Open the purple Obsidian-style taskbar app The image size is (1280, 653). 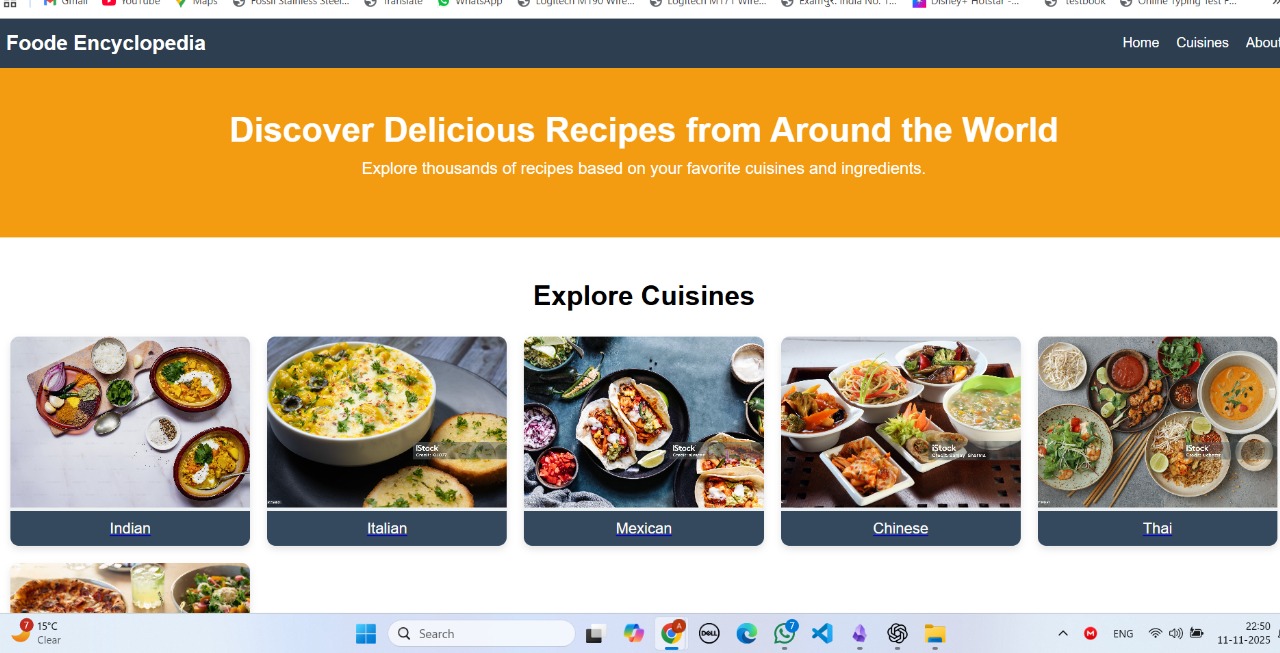tap(859, 633)
